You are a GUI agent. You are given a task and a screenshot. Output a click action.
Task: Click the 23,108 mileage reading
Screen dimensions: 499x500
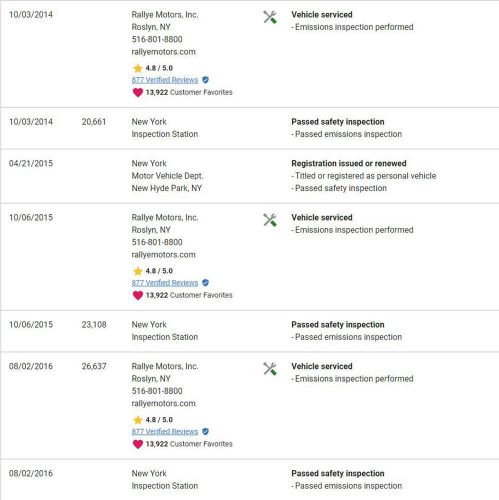(94, 325)
